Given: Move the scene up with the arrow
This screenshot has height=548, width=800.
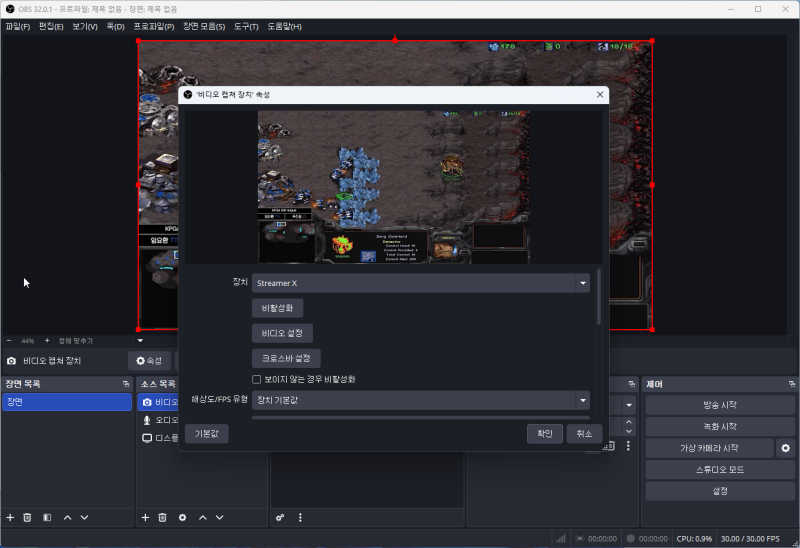Looking at the screenshot, I should pos(67,517).
